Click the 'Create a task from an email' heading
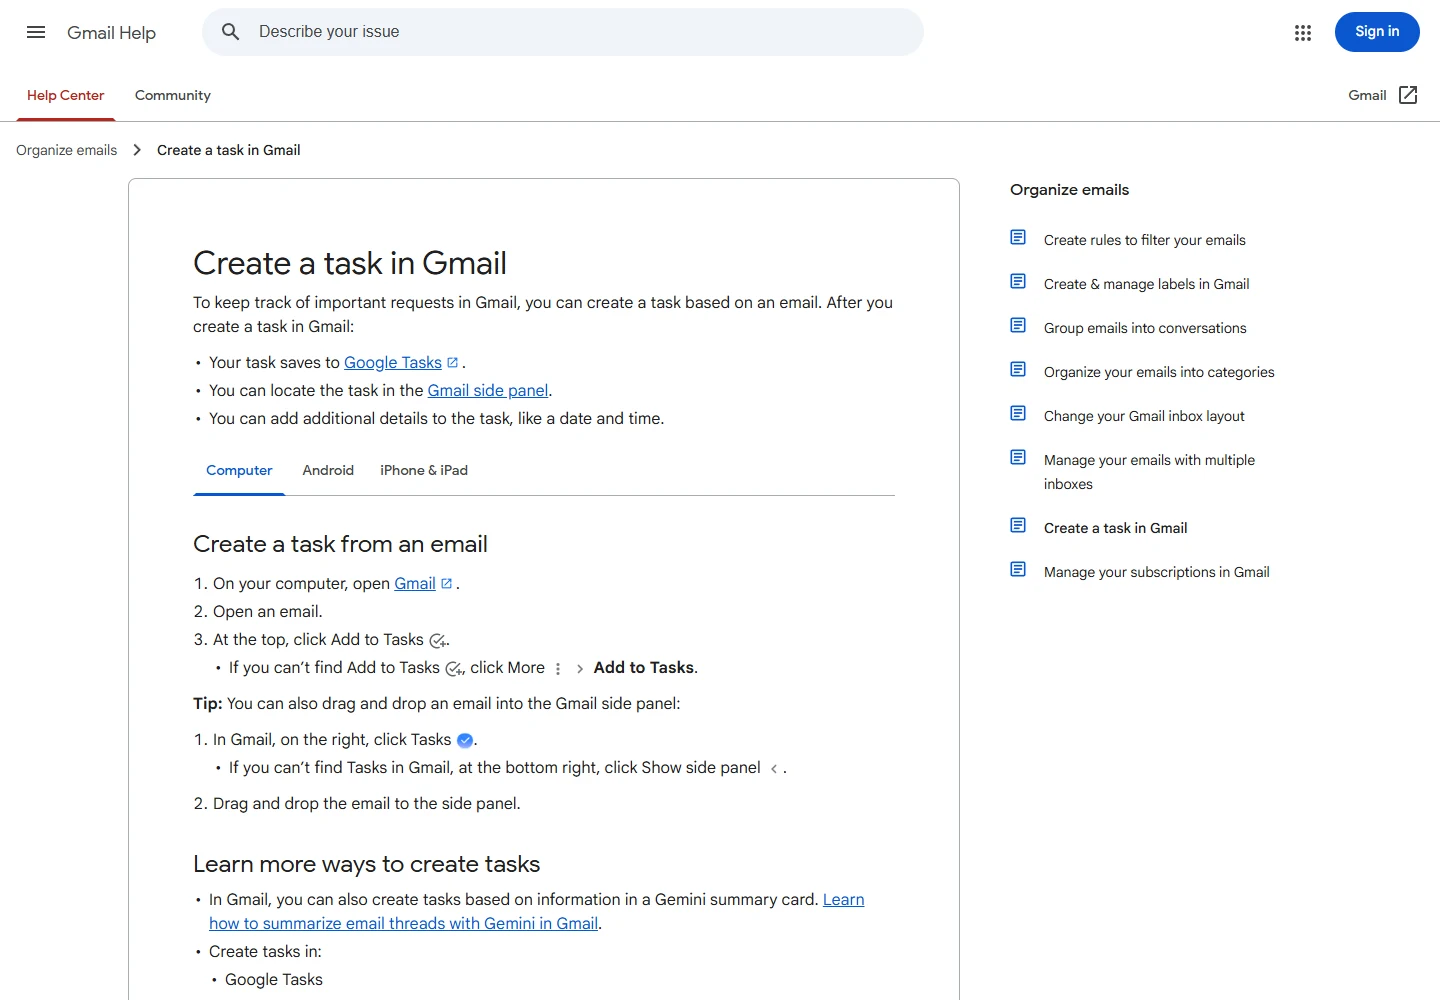Viewport: 1440px width, 1000px height. pos(341,544)
